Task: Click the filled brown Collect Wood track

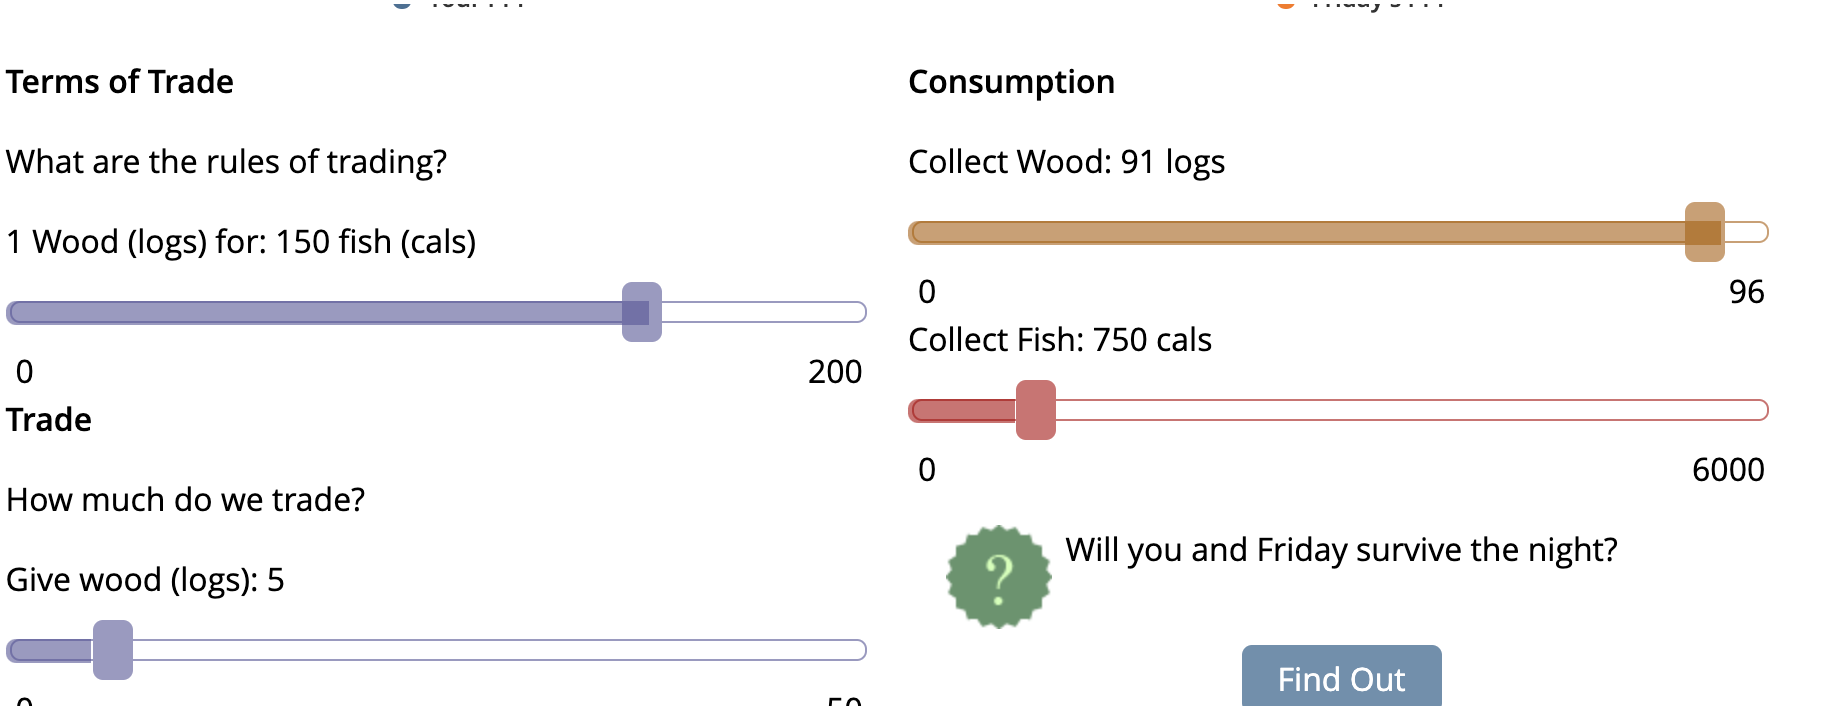Action: click(1296, 232)
